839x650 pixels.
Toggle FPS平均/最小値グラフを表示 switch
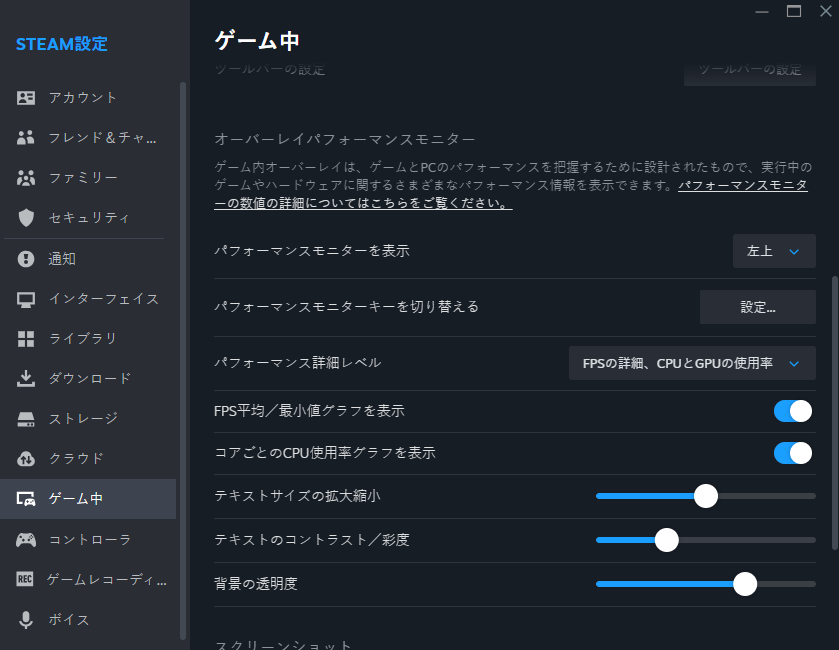tap(793, 411)
